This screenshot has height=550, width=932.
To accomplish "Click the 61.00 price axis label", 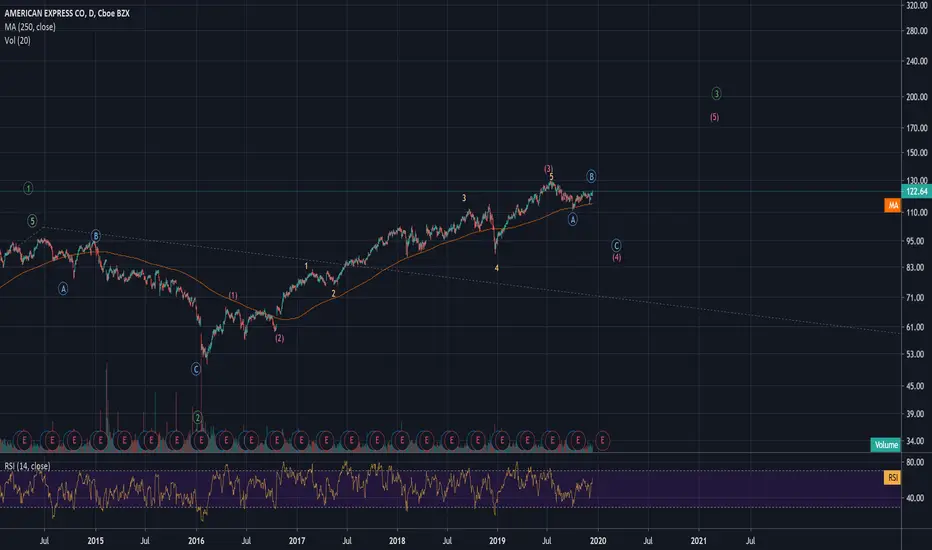I will pyautogui.click(x=915, y=327).
